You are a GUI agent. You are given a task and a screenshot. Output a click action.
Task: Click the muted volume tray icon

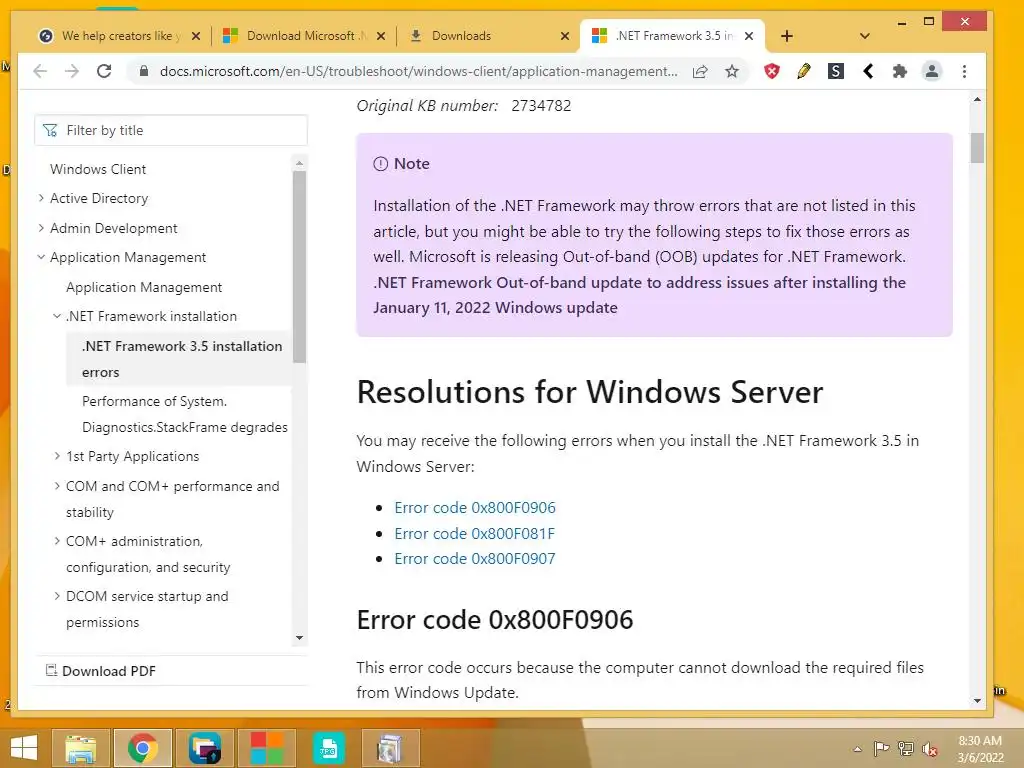(x=930, y=748)
